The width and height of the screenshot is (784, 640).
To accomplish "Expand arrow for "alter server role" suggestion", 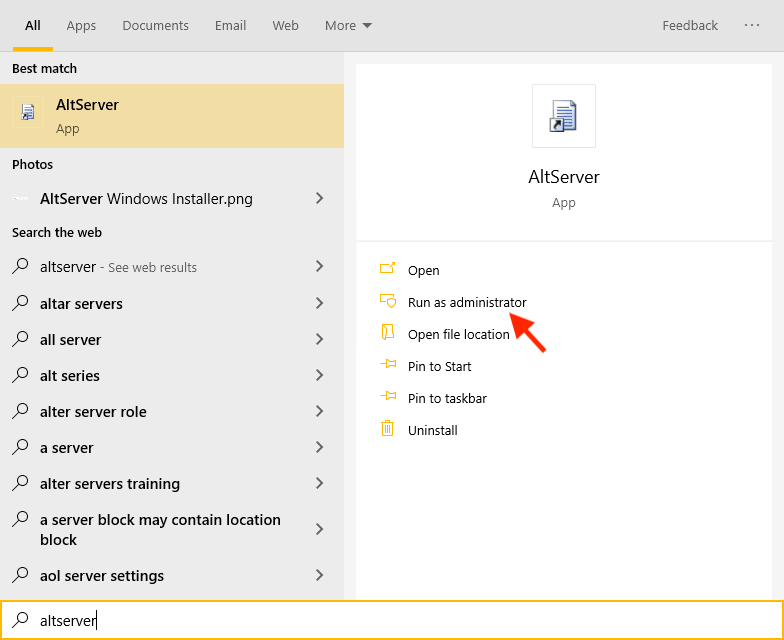I will [320, 411].
